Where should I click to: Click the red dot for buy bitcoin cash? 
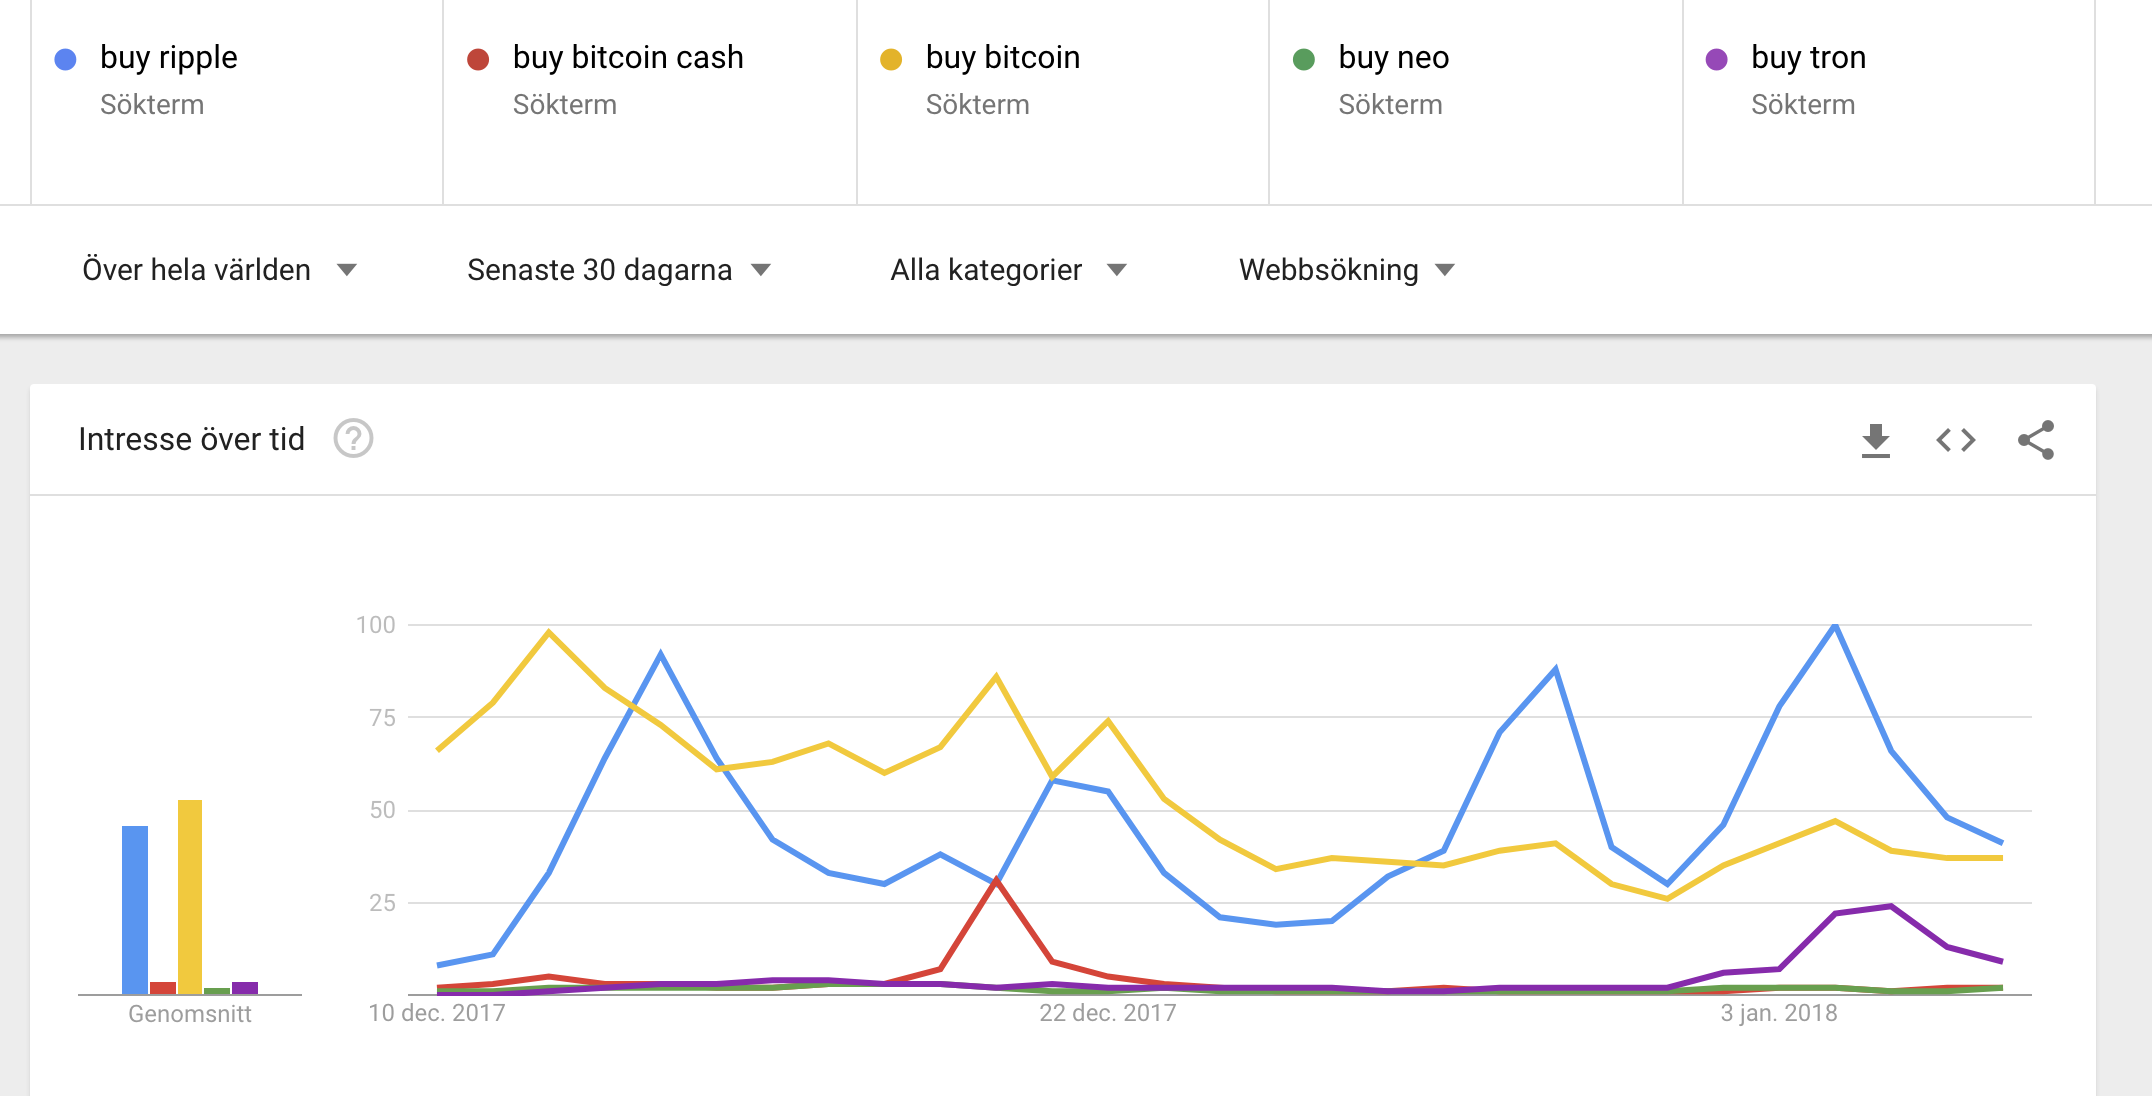pyautogui.click(x=478, y=60)
